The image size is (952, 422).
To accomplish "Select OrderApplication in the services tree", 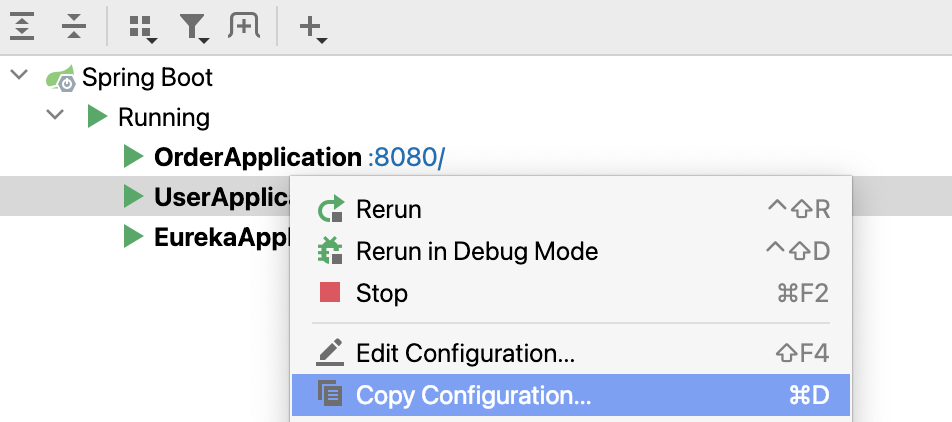I will point(257,157).
